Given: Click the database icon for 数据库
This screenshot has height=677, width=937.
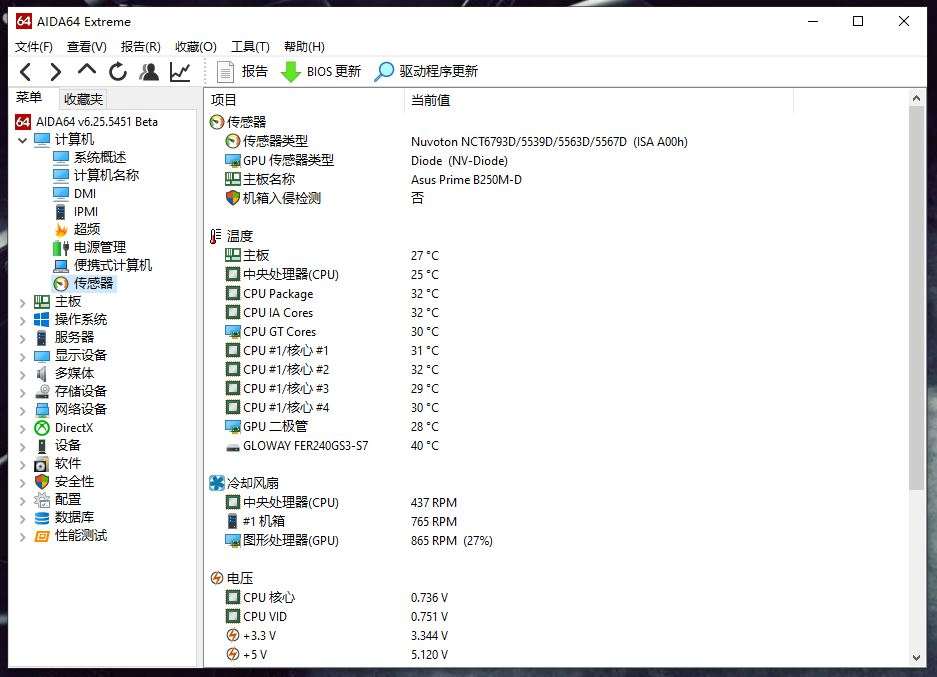Looking at the screenshot, I should click(x=42, y=517).
